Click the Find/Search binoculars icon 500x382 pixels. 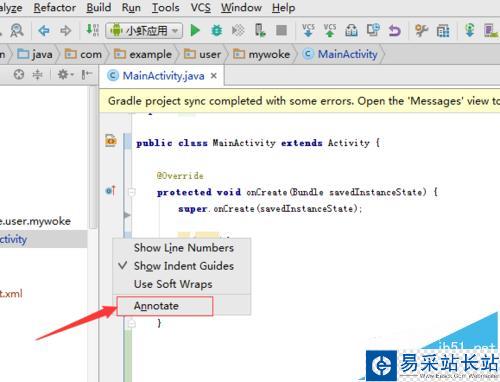pyautogui.click(x=17, y=31)
